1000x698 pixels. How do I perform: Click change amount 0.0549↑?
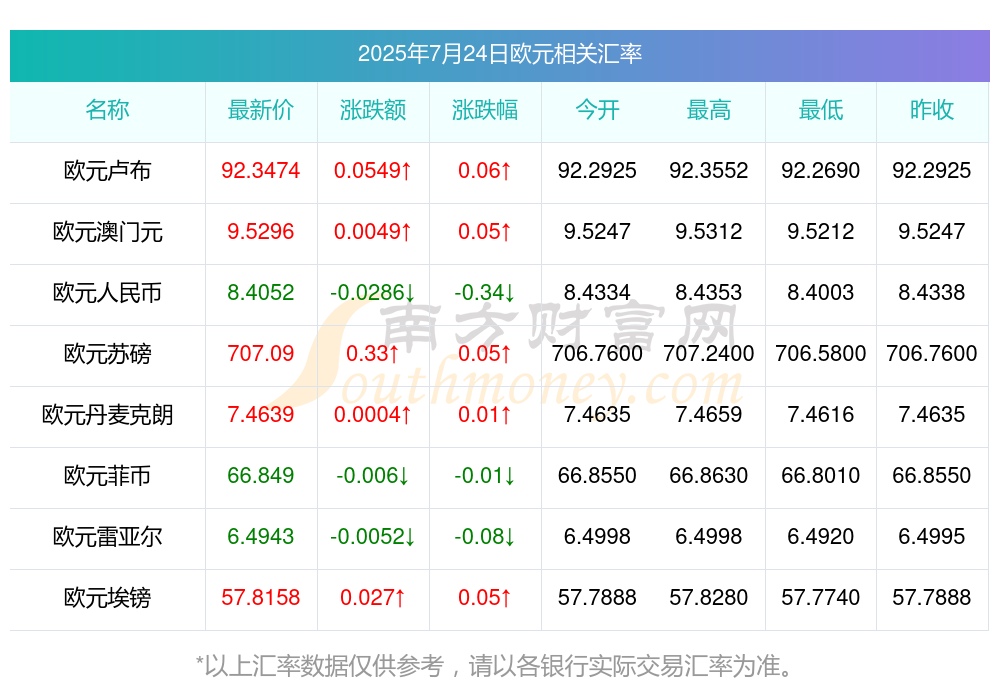[373, 170]
